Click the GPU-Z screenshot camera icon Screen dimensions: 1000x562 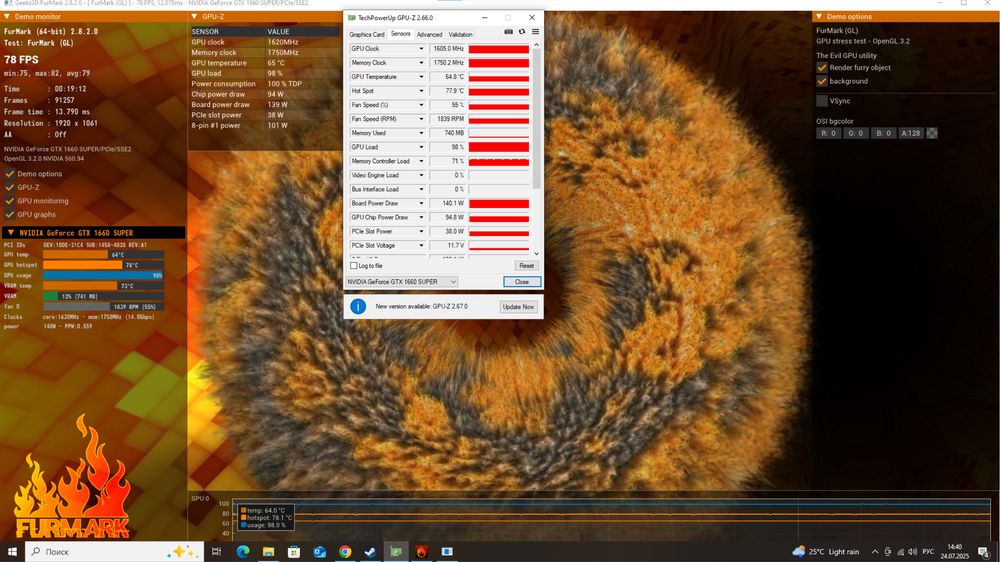click(508, 32)
